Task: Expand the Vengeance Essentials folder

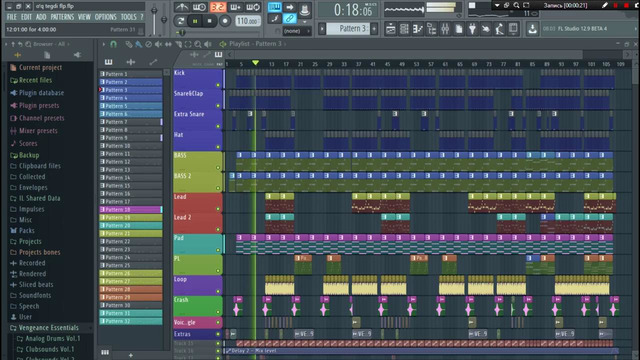Action: pyautogui.click(x=49, y=328)
